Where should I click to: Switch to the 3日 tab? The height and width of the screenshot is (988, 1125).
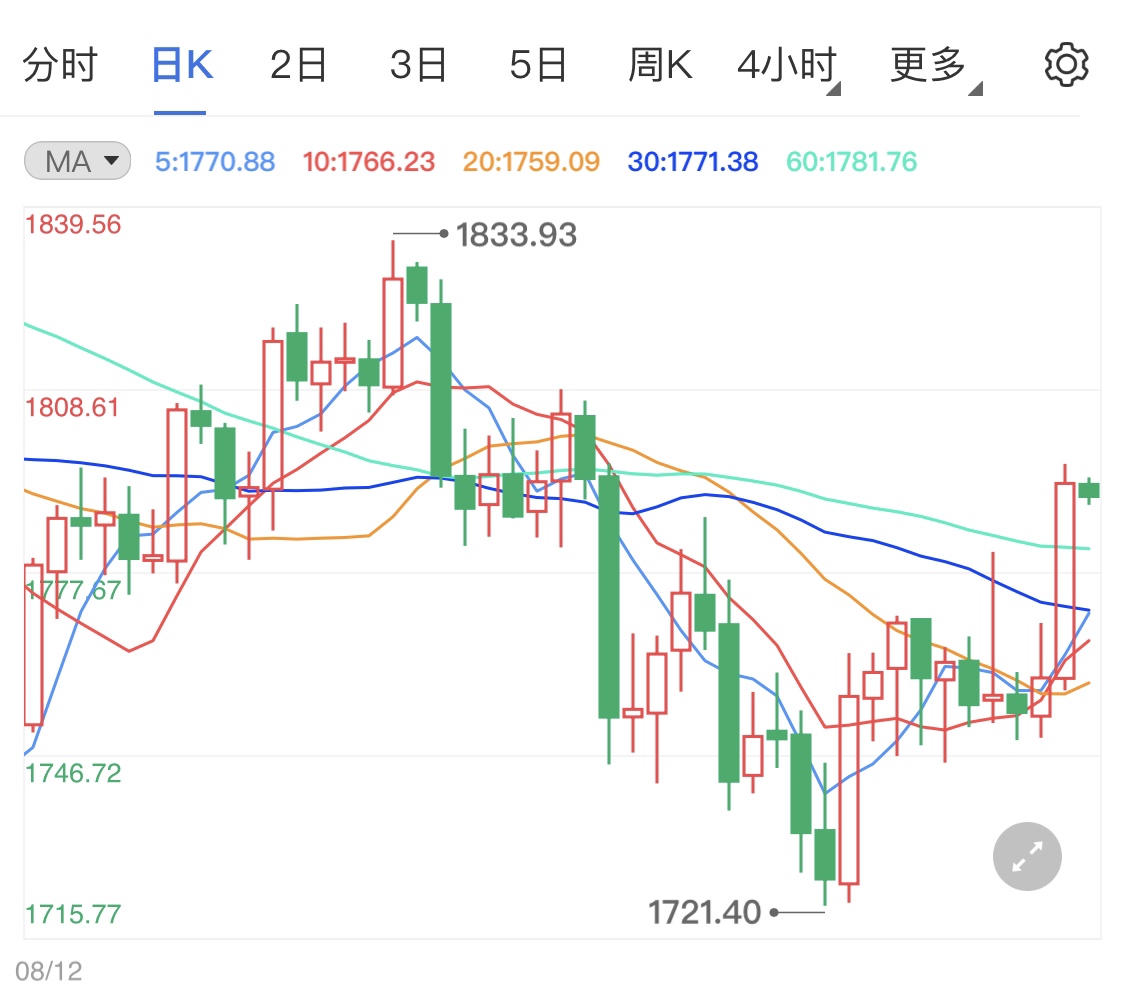click(418, 65)
